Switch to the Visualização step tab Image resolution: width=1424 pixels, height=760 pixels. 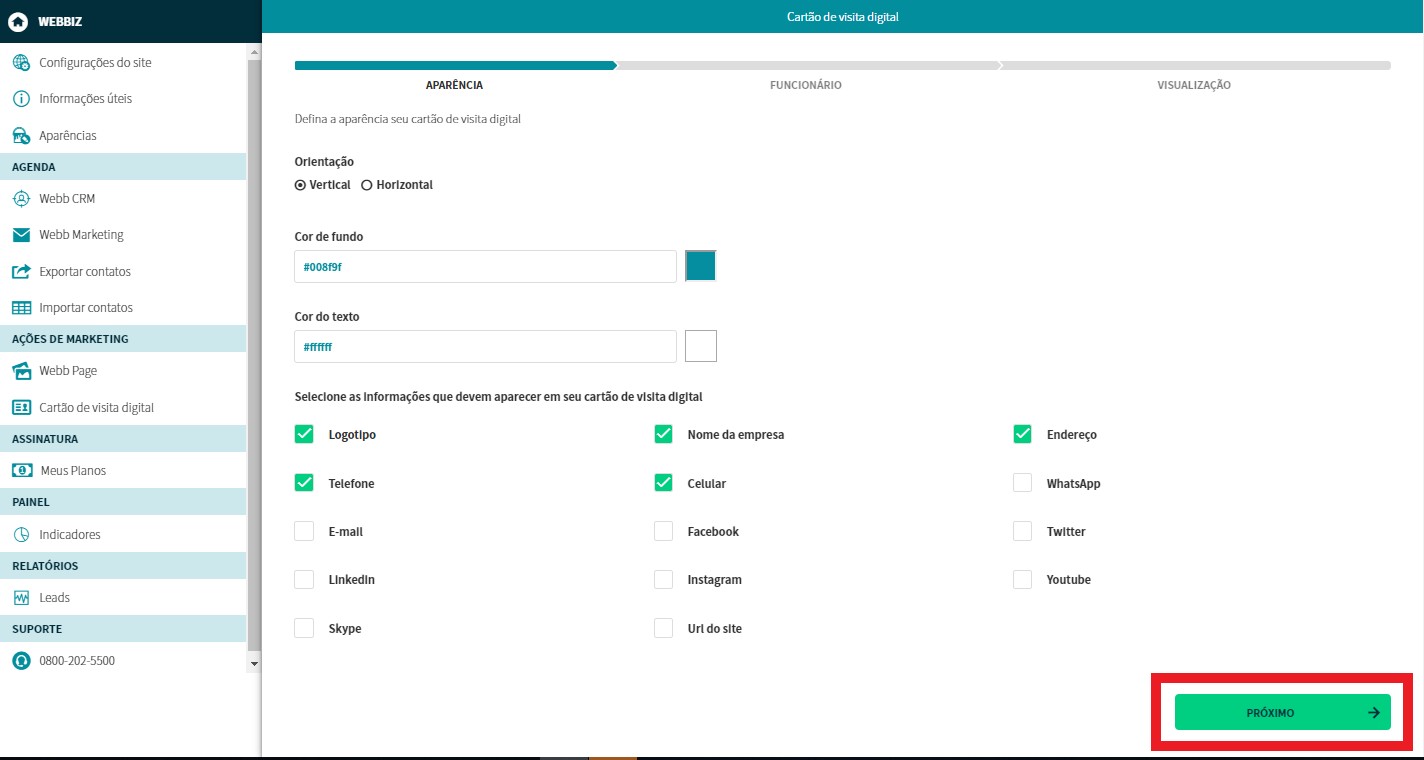1193,85
